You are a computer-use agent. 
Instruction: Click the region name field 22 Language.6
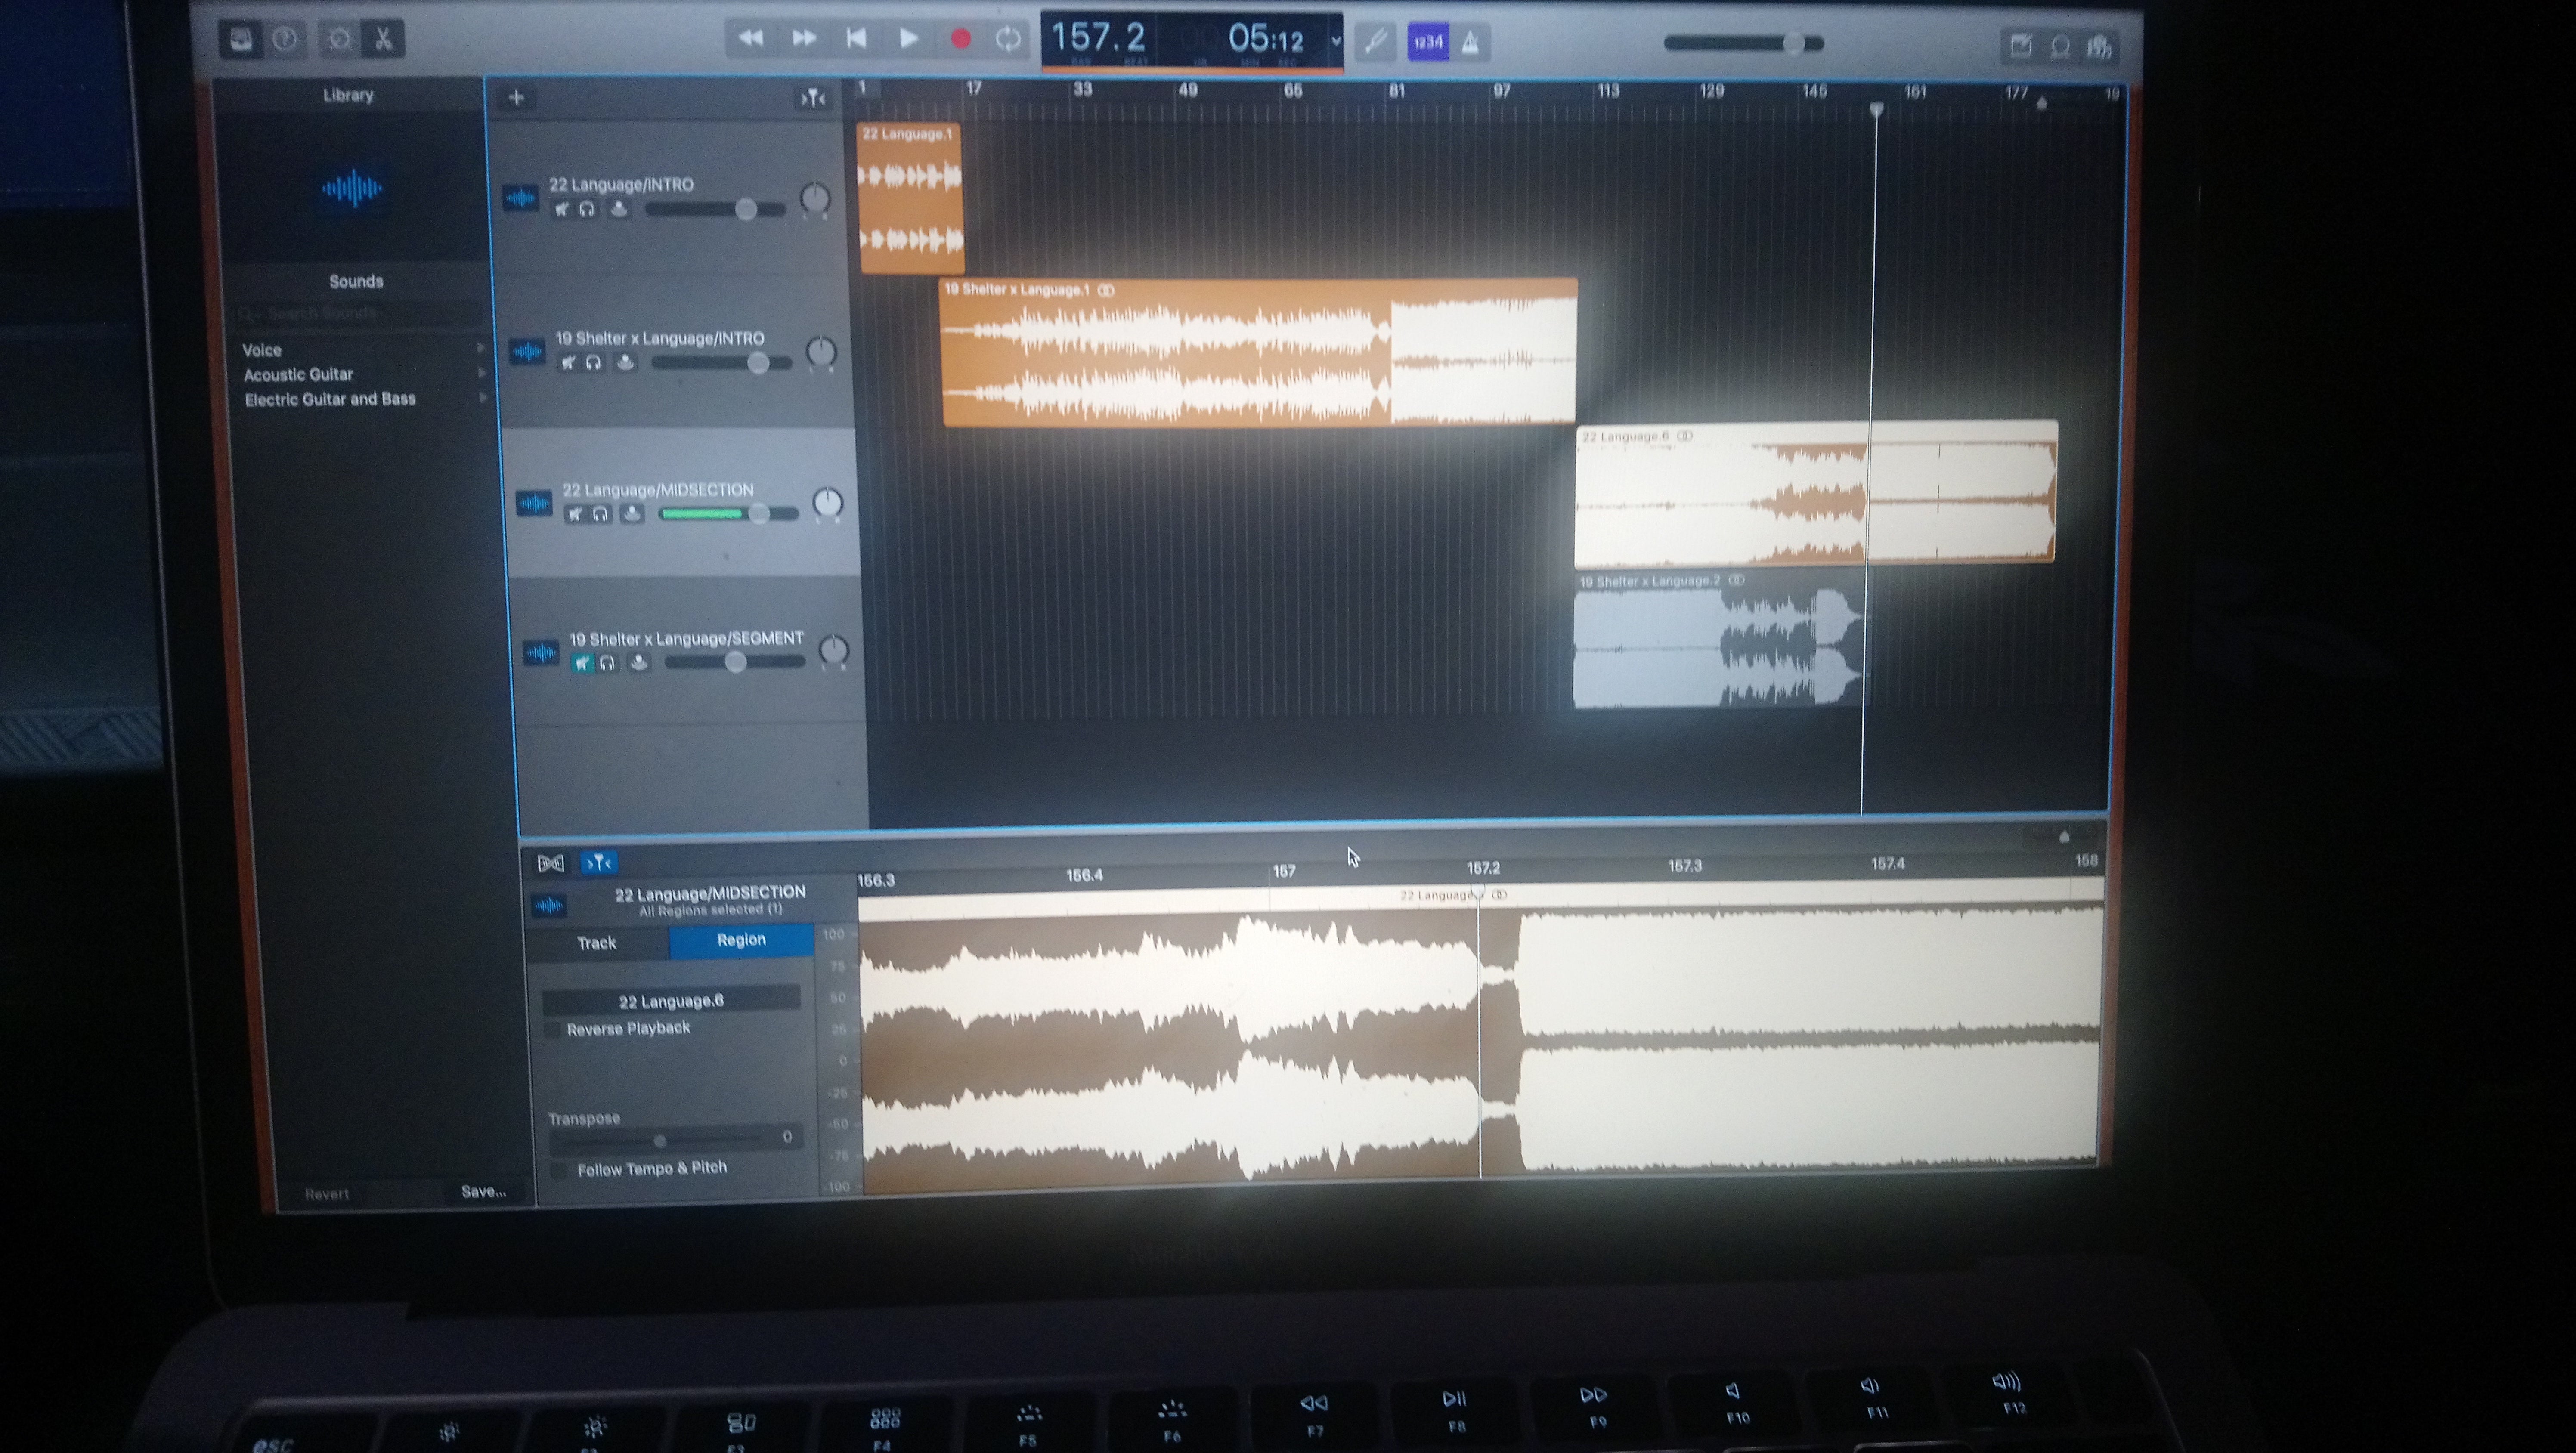pos(671,1001)
